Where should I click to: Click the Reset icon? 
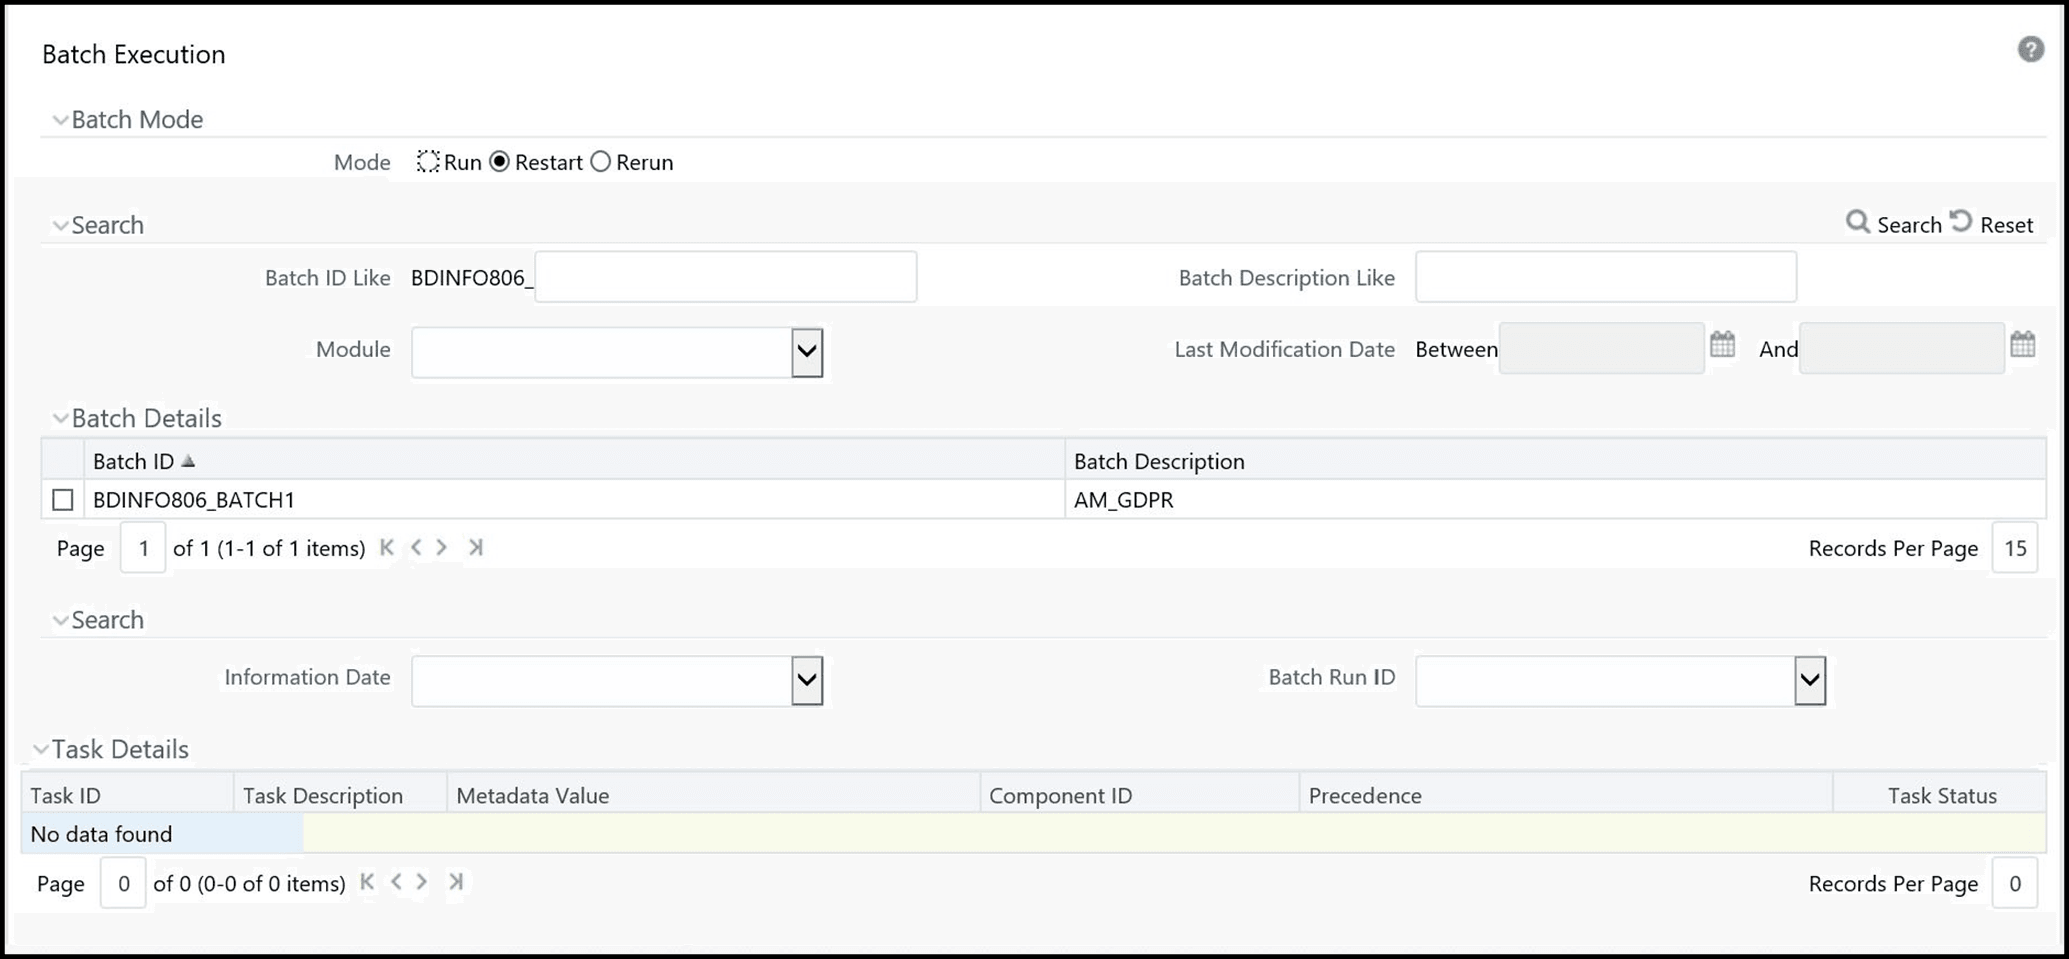1961,221
